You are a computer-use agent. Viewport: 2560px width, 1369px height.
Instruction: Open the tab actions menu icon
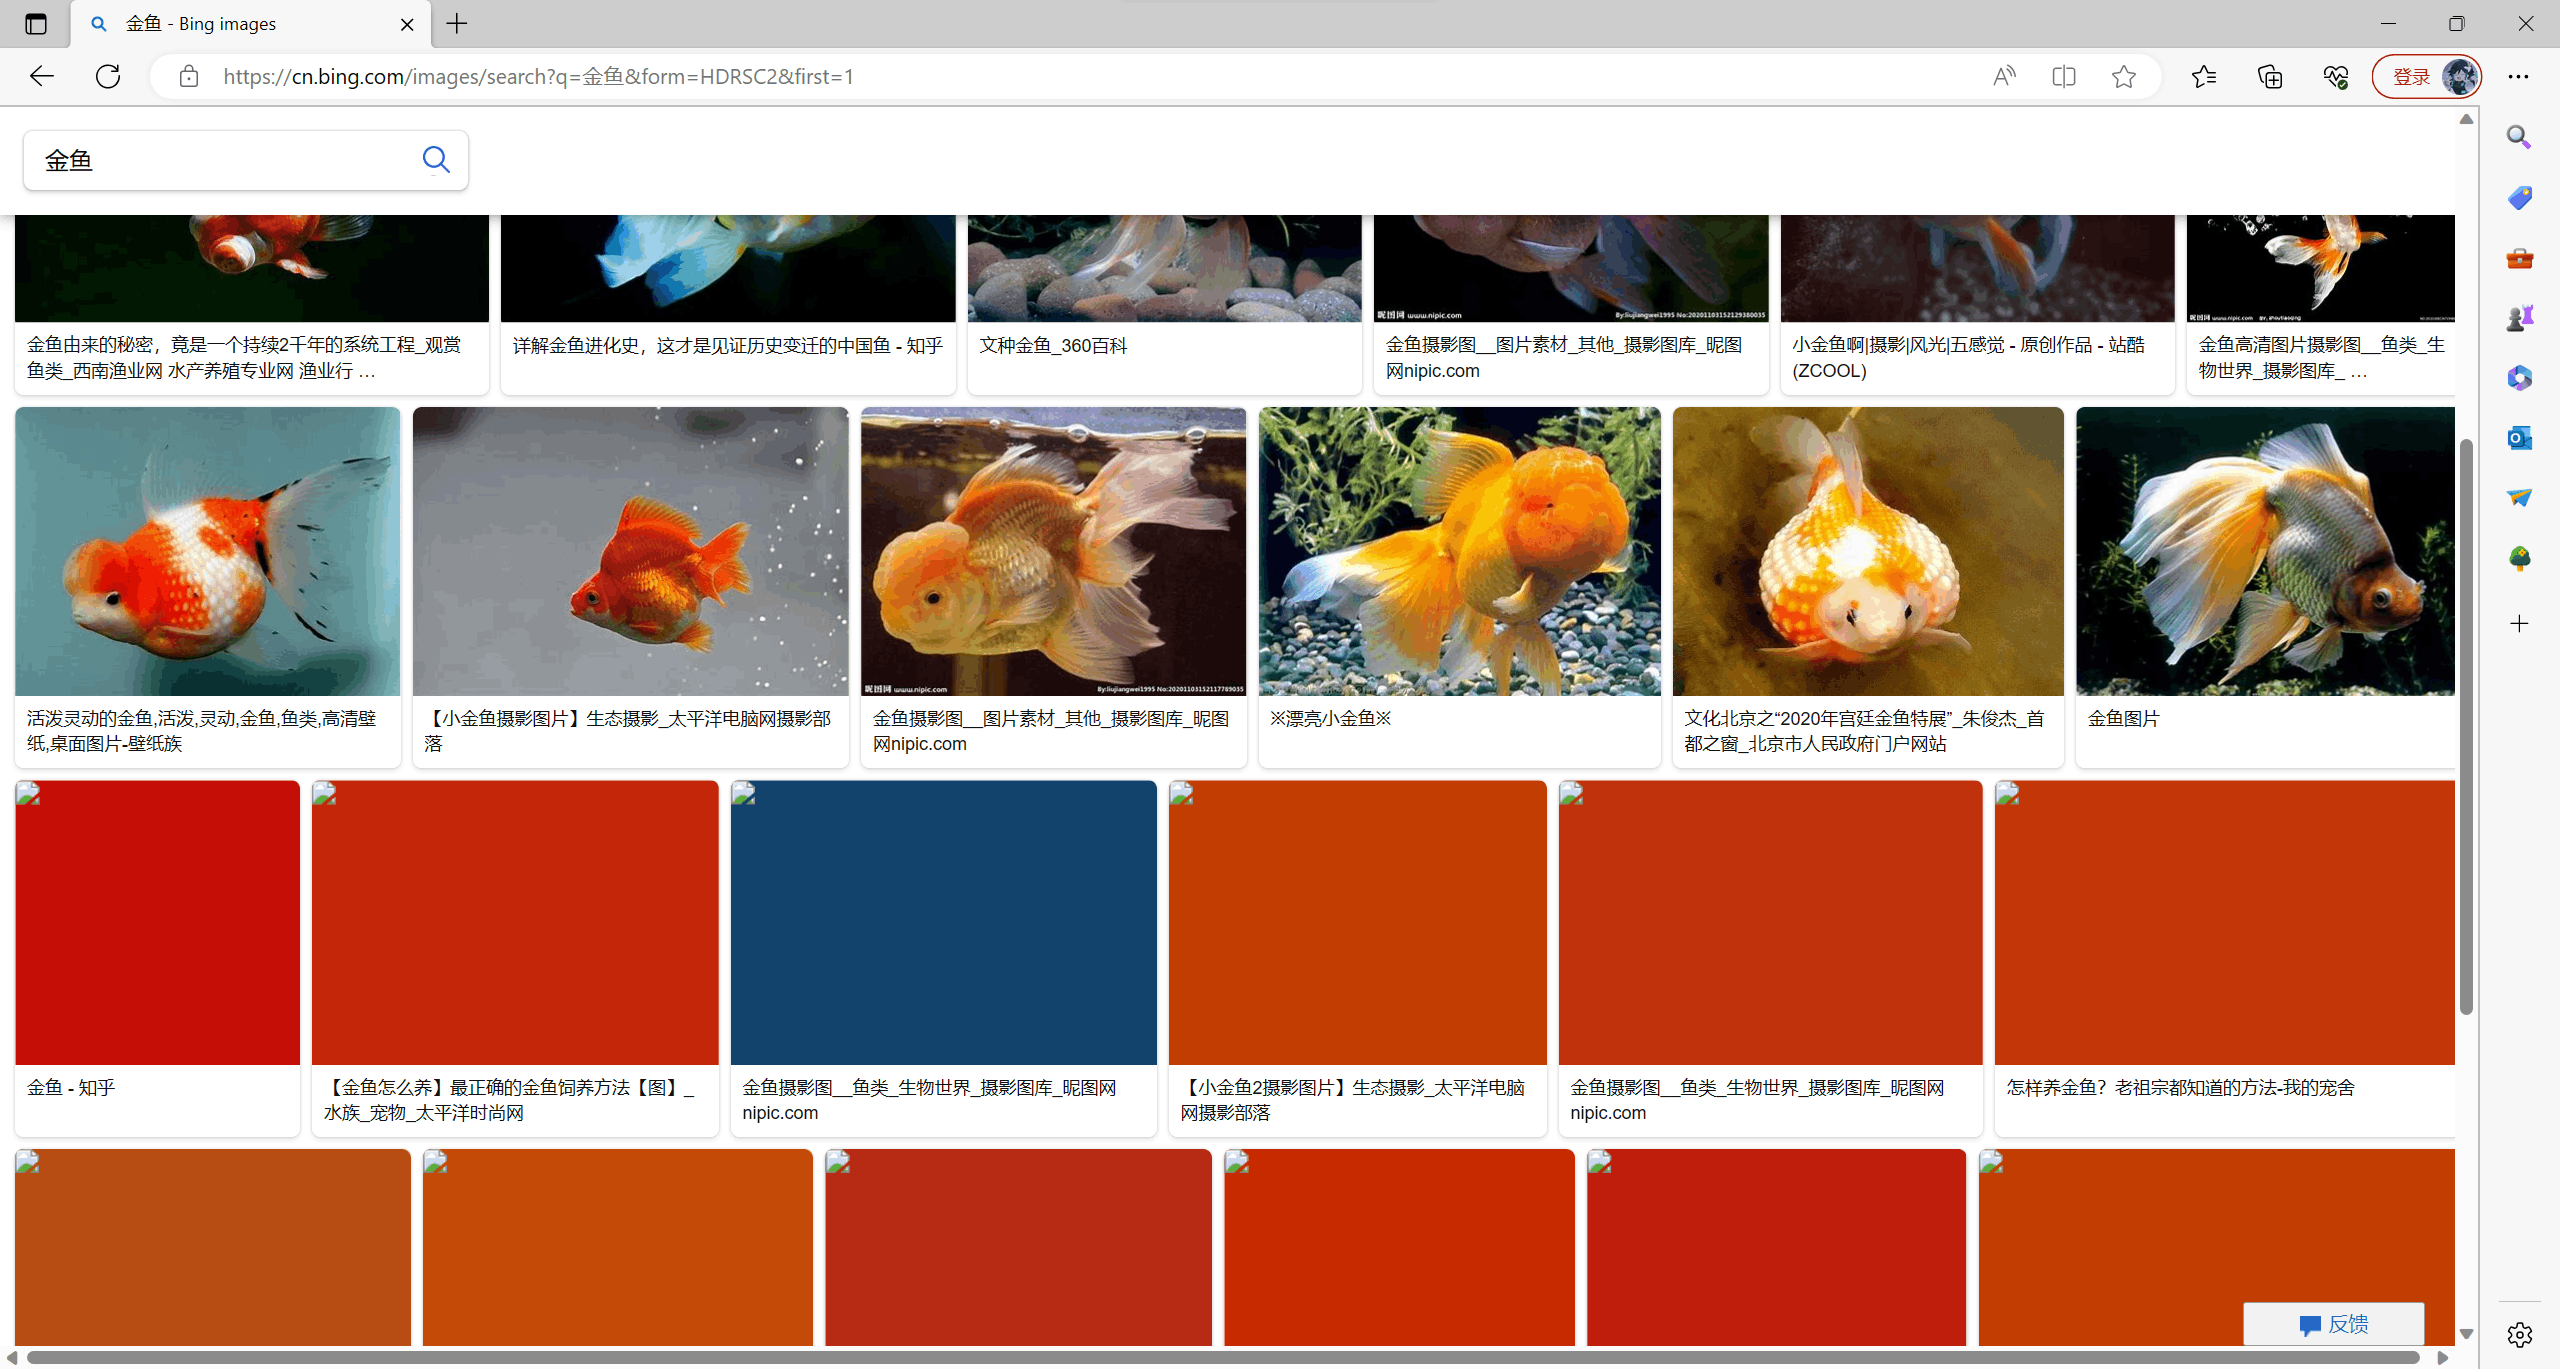tap(36, 24)
